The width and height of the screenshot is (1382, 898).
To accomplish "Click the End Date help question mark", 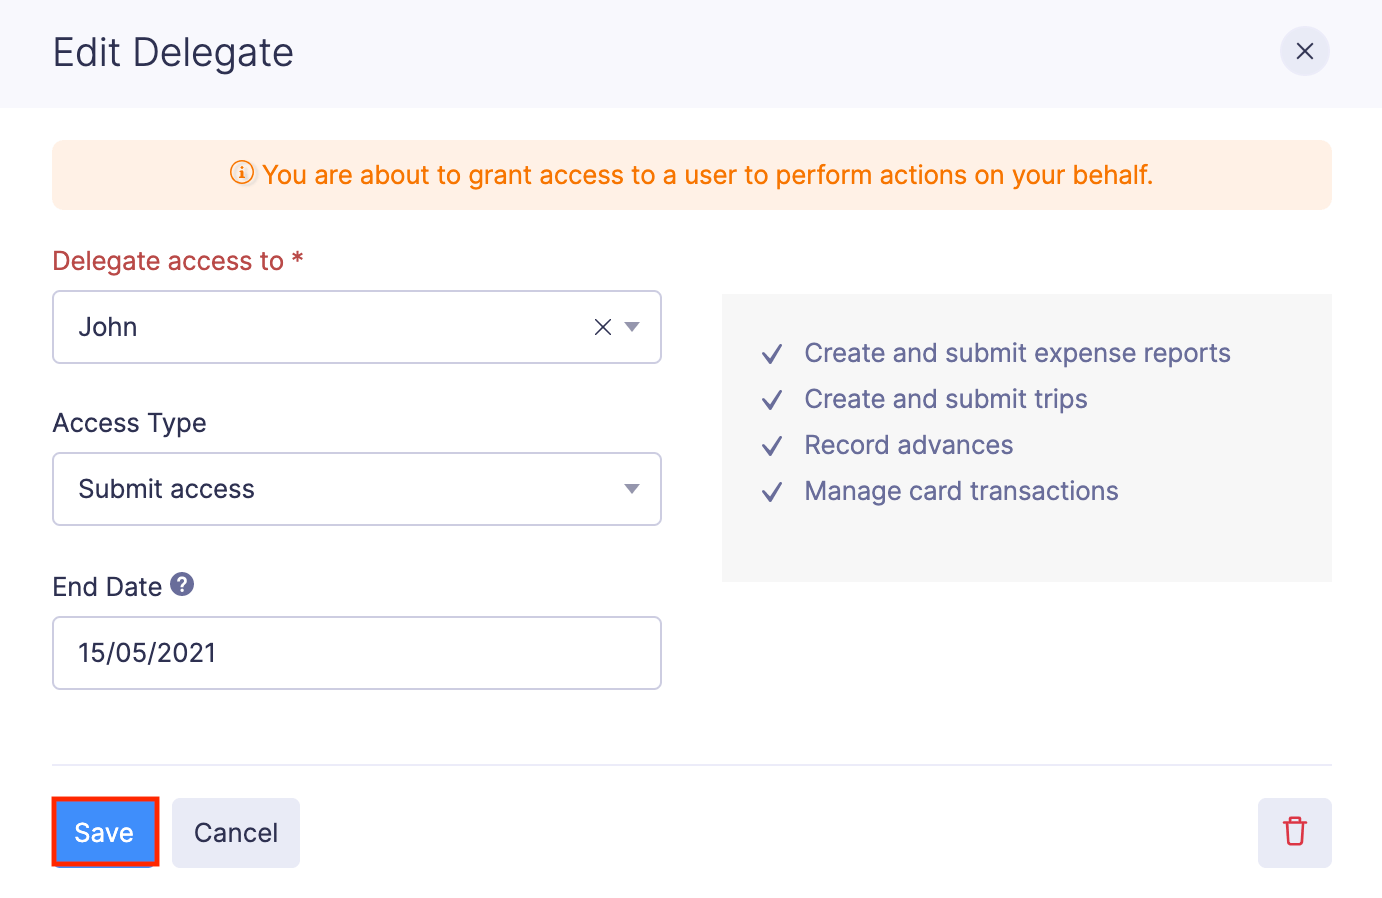I will pos(182,585).
